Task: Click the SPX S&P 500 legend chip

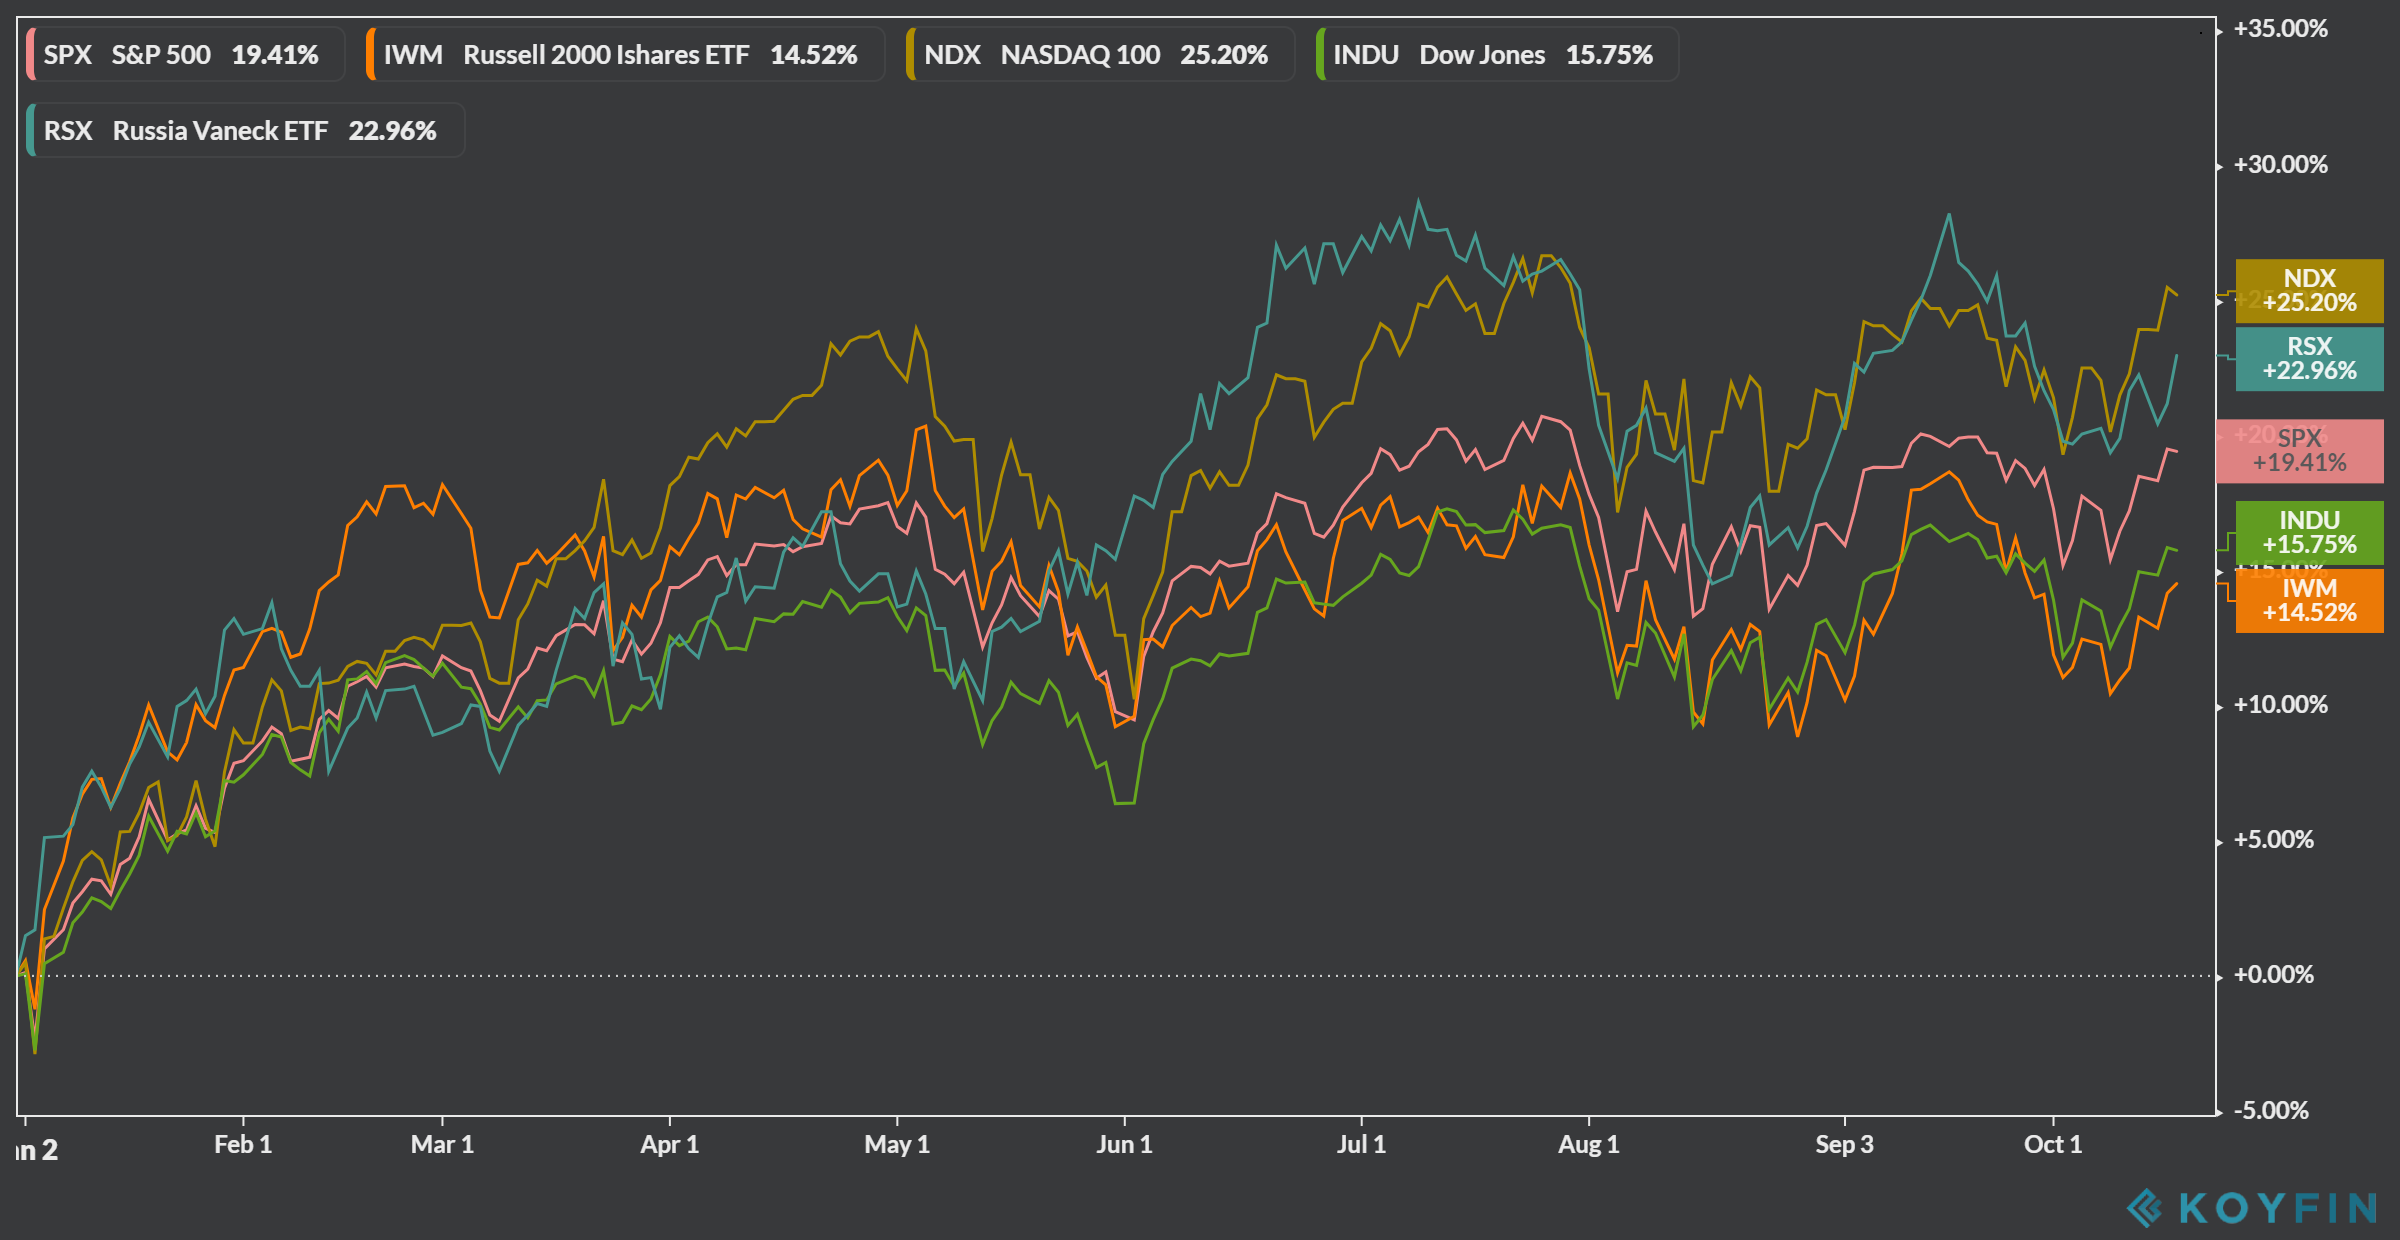Action: 185,54
